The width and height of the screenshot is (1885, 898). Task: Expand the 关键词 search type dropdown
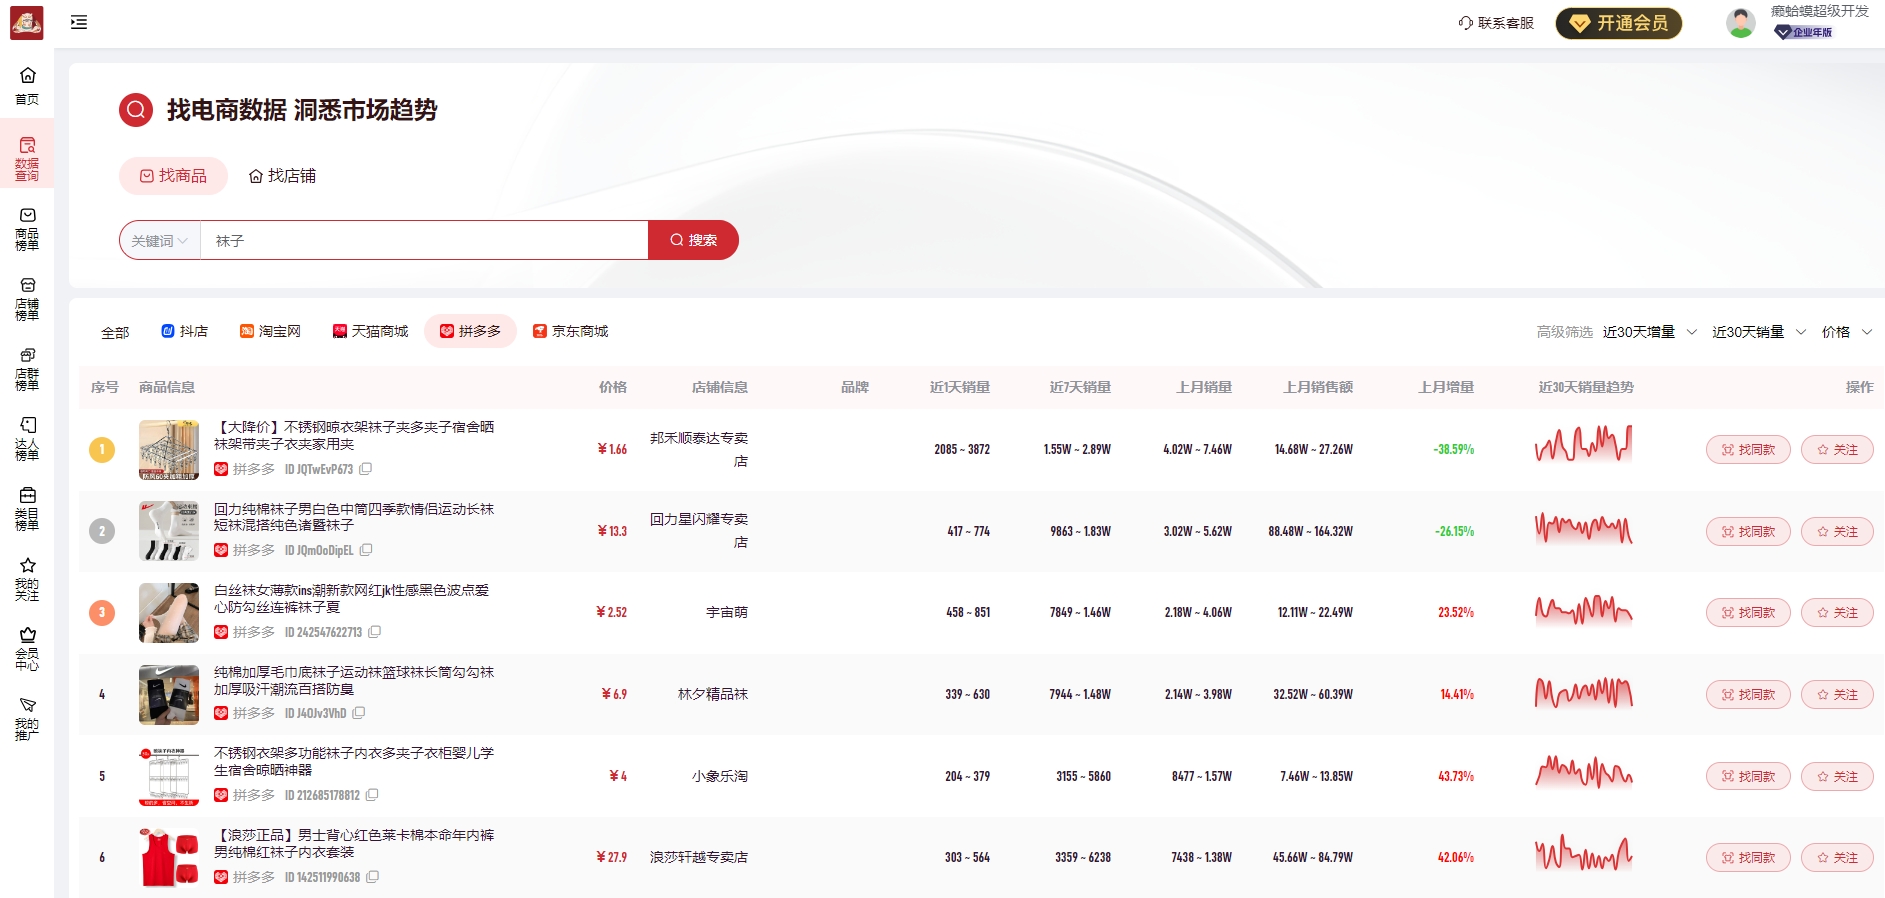(x=160, y=241)
